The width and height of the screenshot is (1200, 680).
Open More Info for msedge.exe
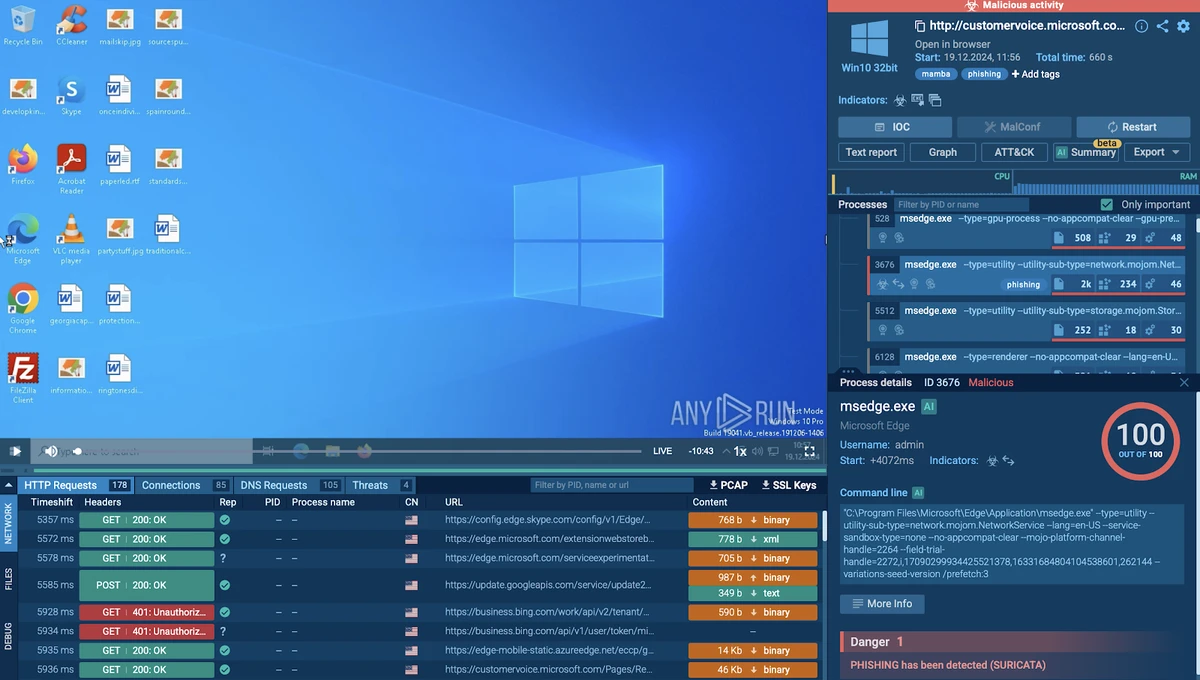click(x=882, y=604)
